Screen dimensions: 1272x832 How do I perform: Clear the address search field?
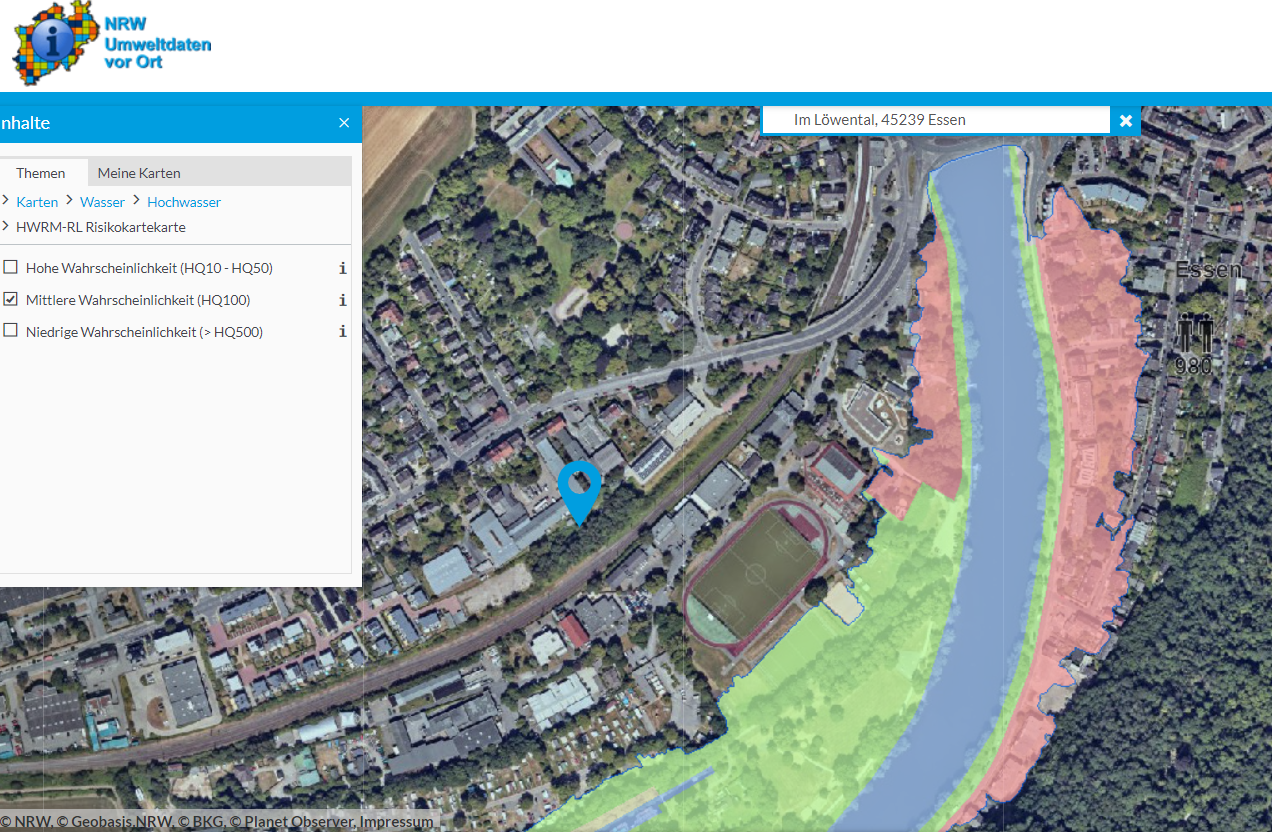1125,120
